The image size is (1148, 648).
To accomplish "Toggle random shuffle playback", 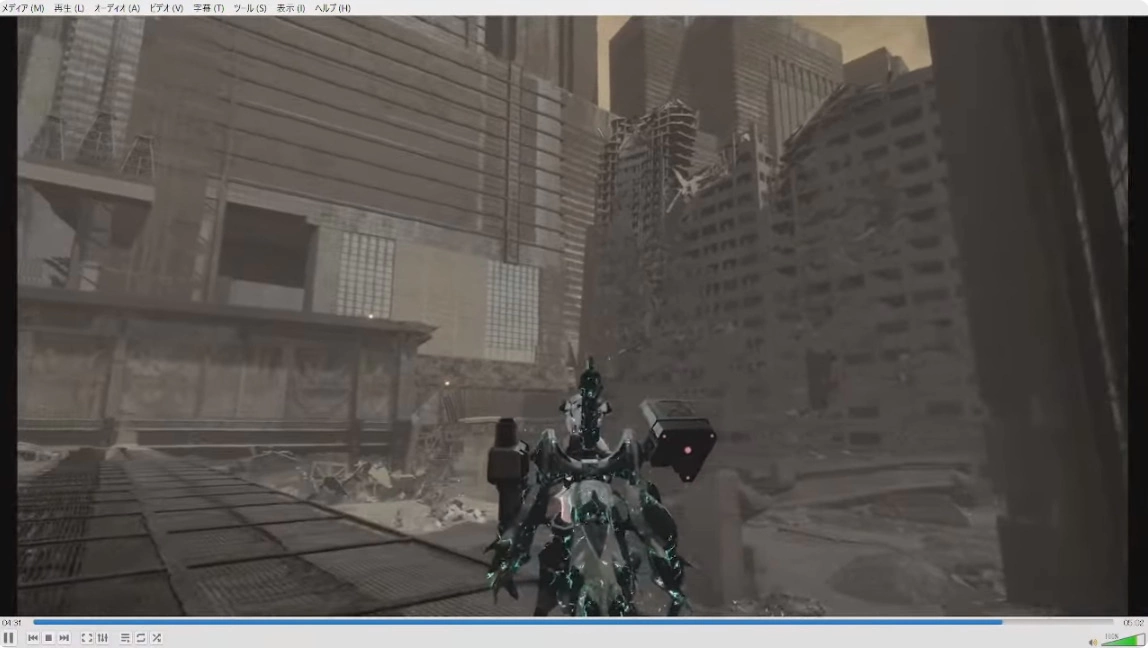I will pos(157,638).
